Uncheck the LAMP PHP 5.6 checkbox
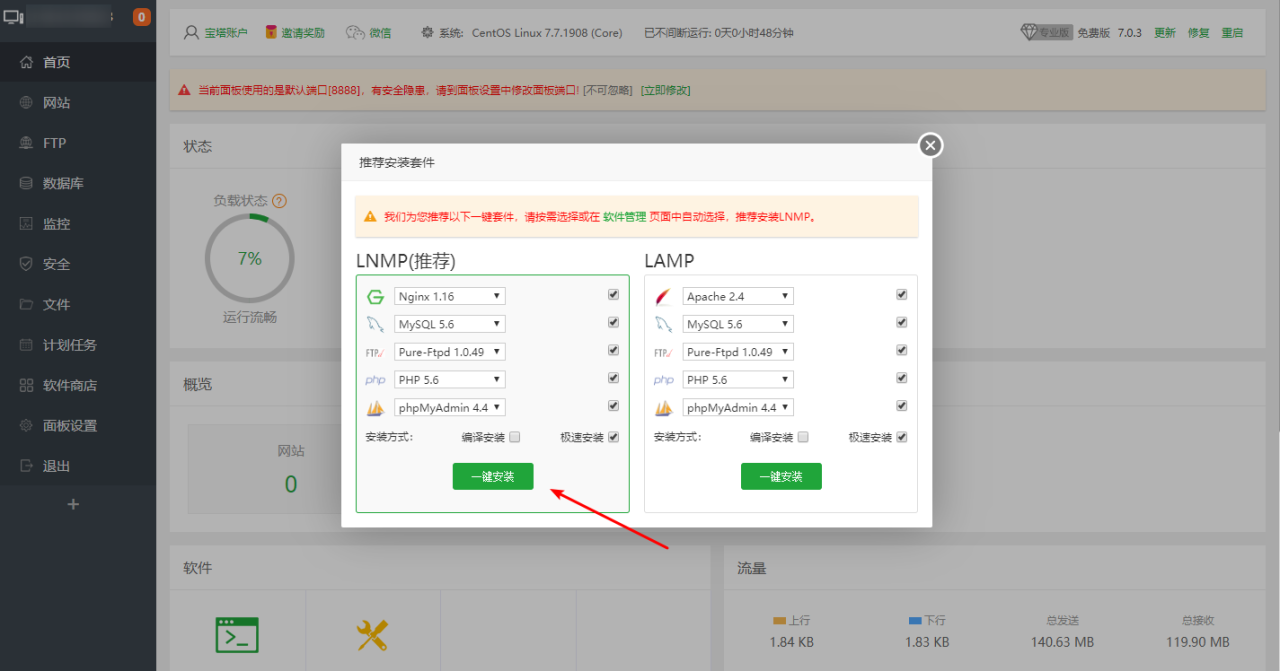This screenshot has height=671, width=1280. click(x=901, y=378)
